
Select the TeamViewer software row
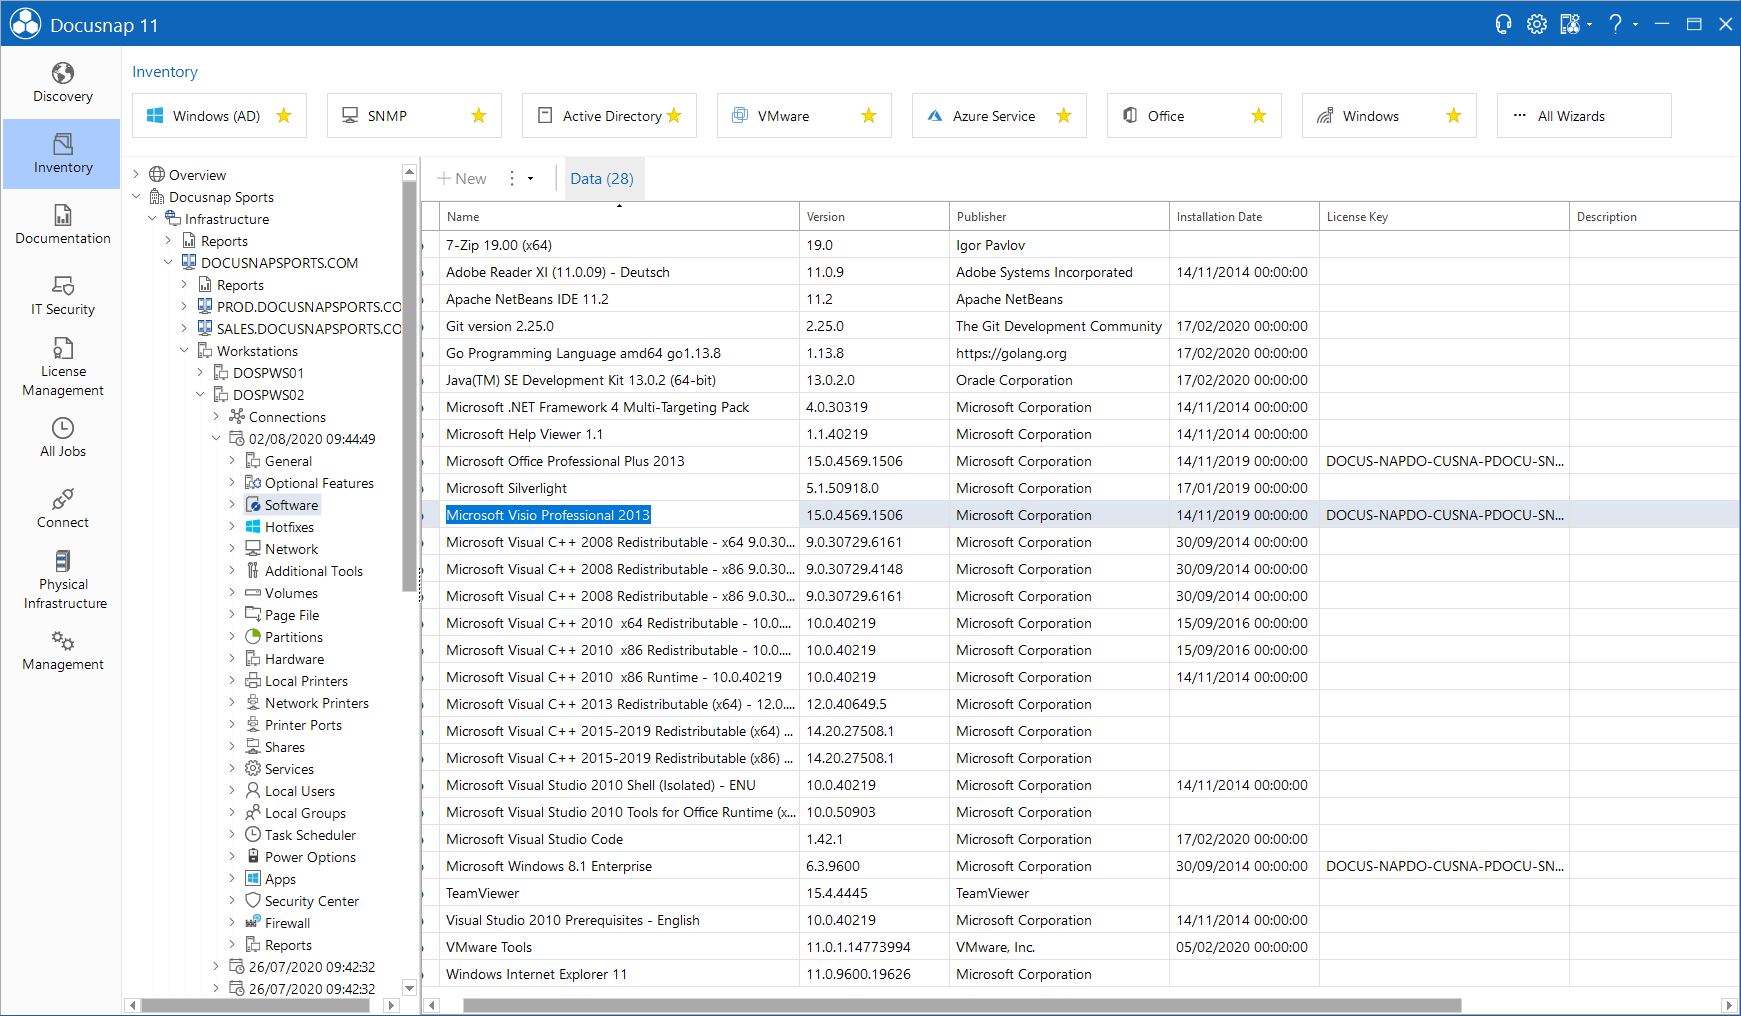point(1080,893)
